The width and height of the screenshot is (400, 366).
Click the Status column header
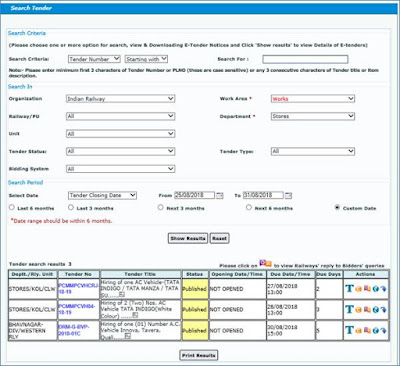click(195, 274)
